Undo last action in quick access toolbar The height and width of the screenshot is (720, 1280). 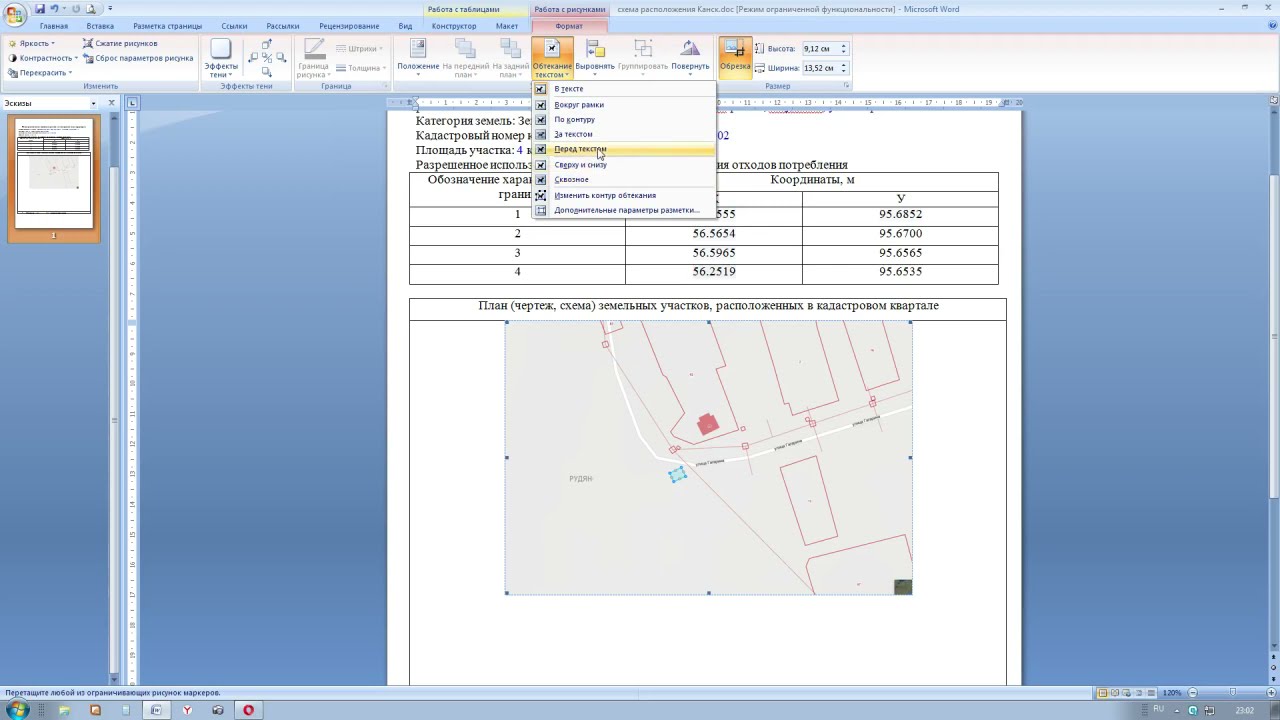click(54, 9)
